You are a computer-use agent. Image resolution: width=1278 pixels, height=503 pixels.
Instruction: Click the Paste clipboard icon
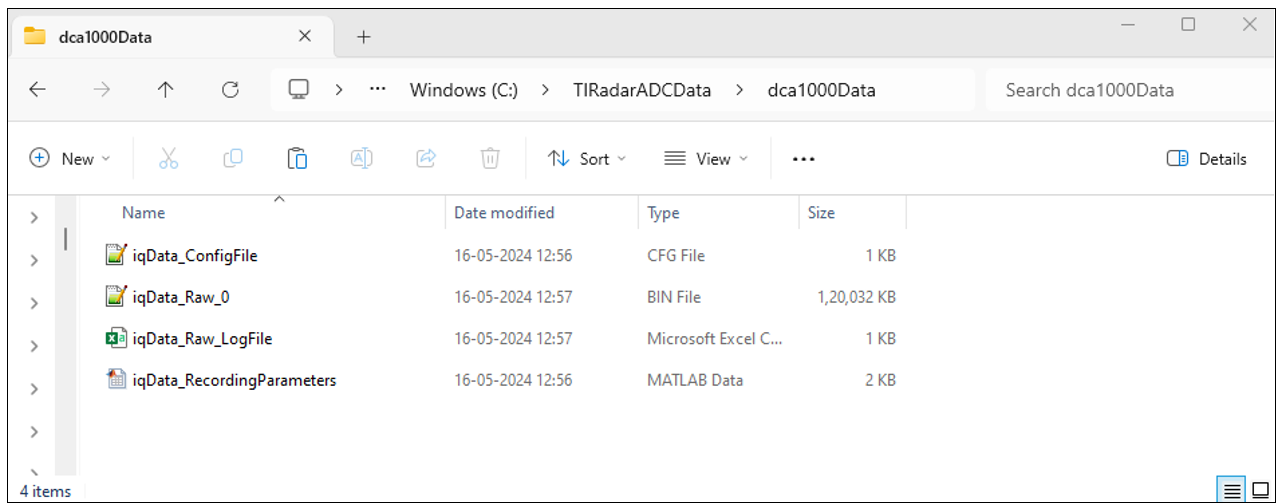tap(297, 158)
